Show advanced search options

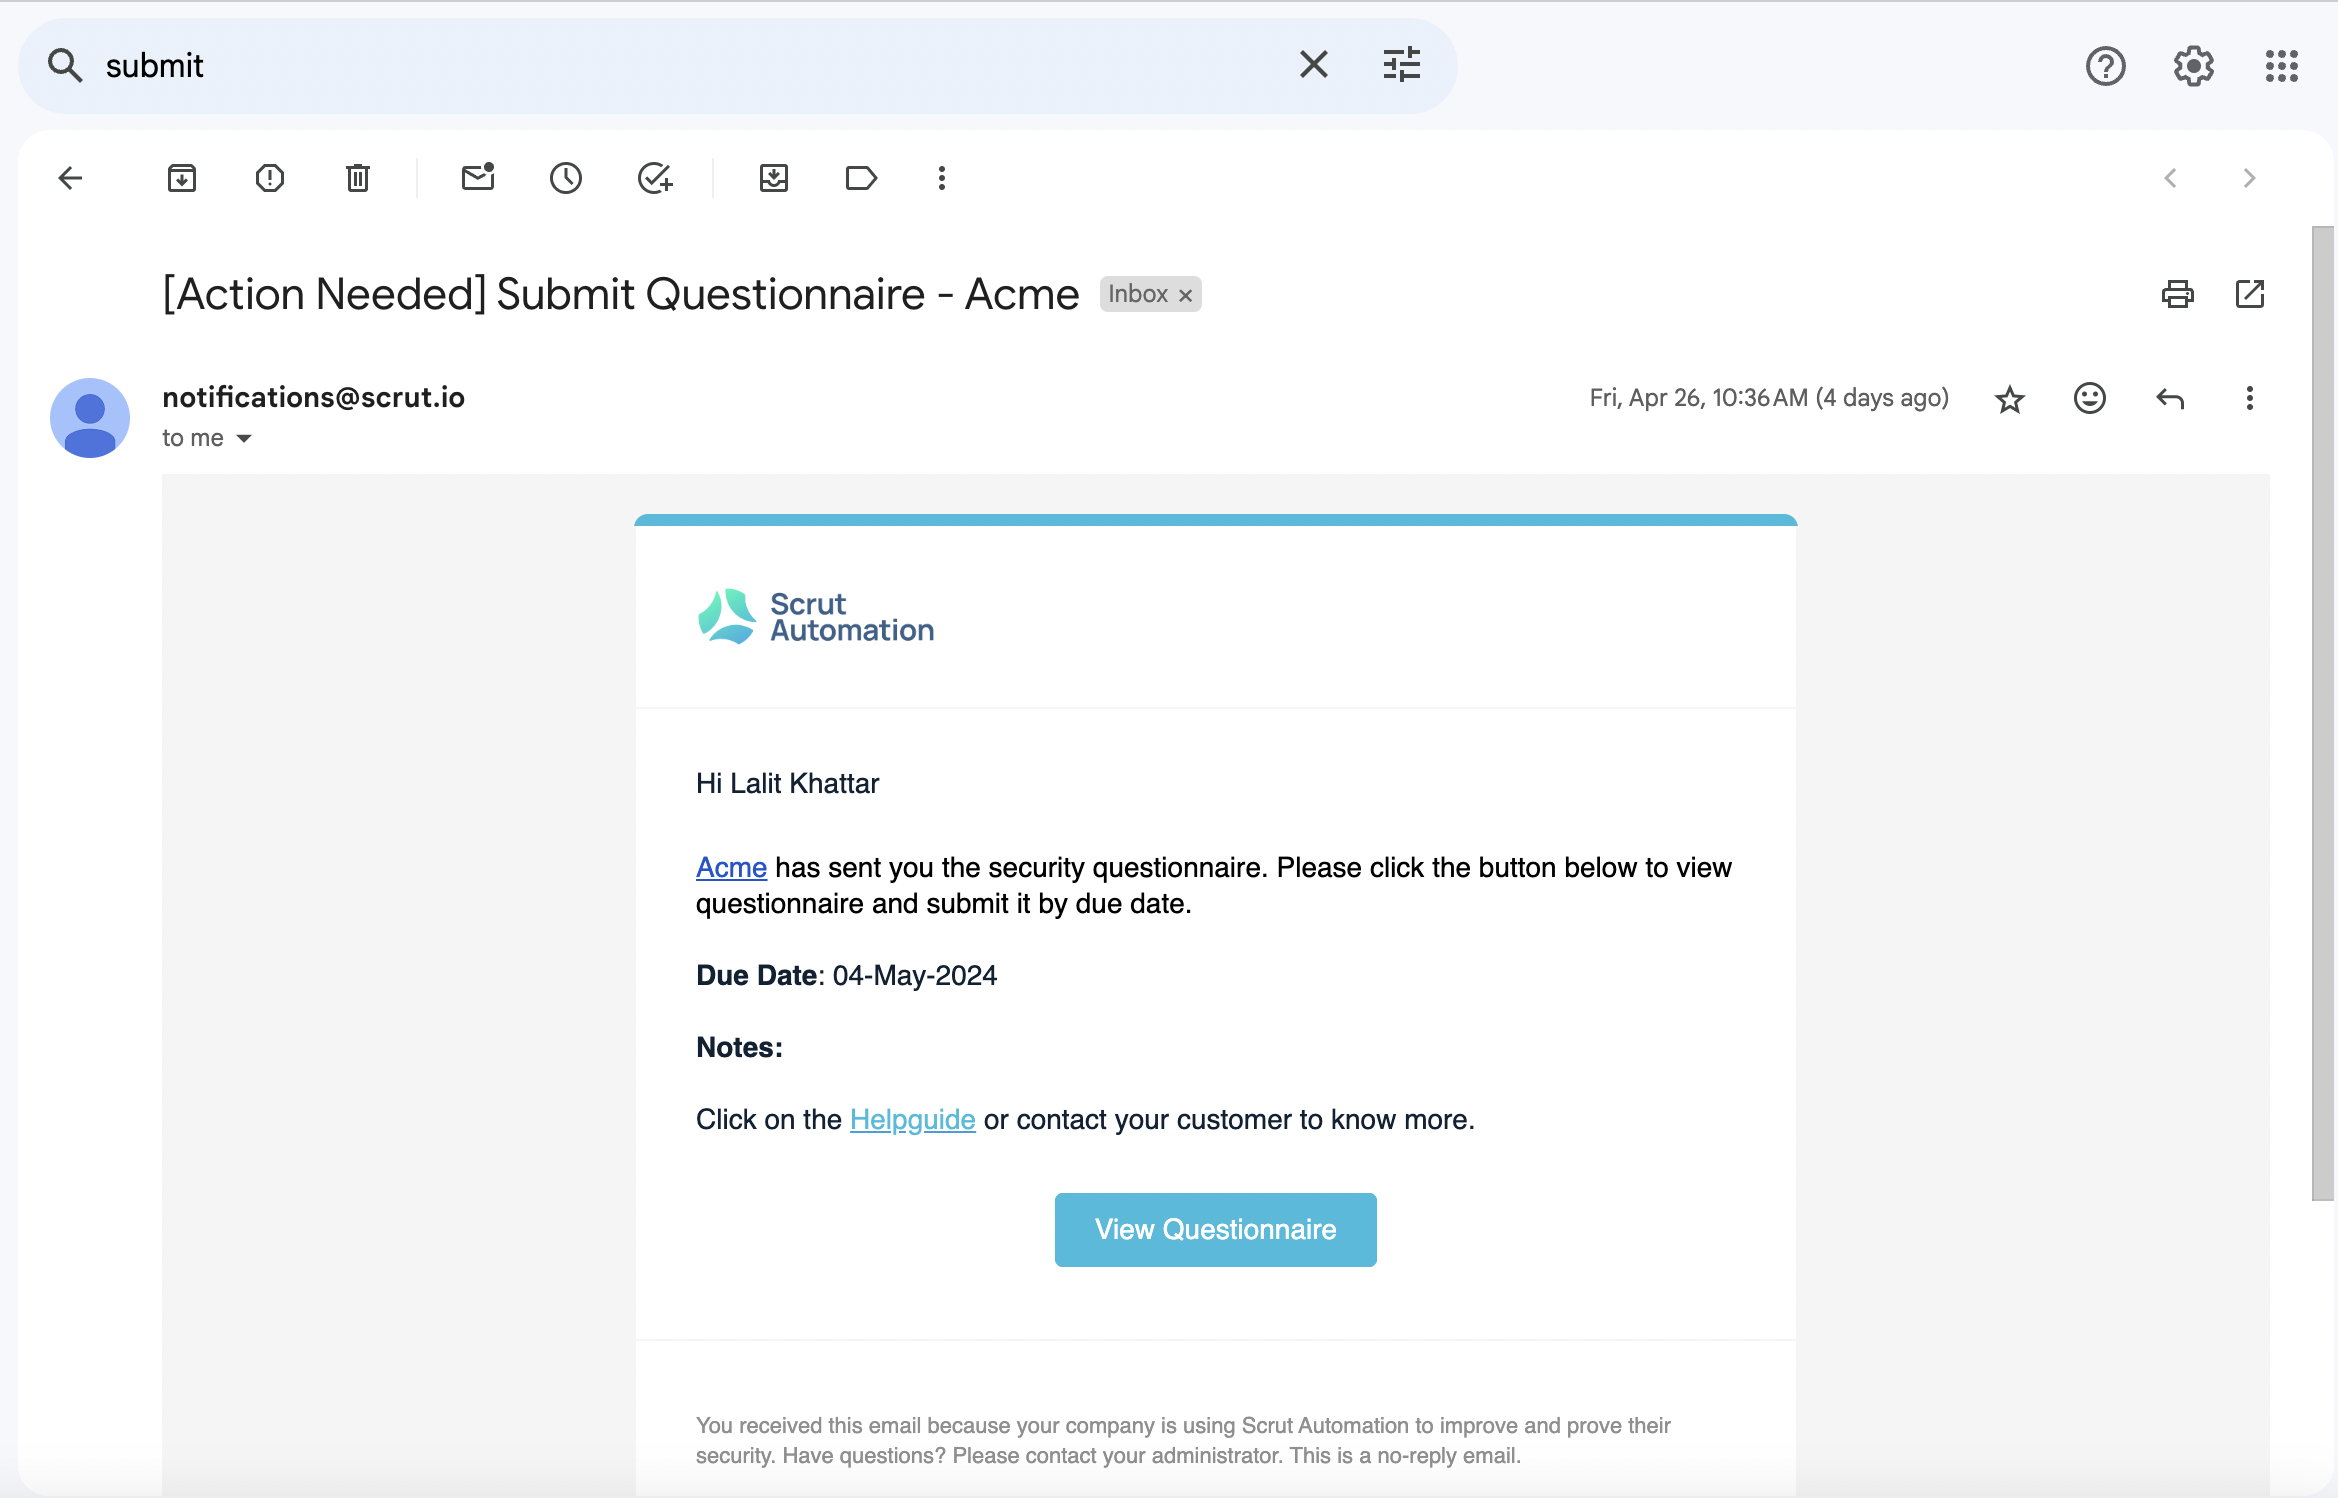pyautogui.click(x=1402, y=65)
